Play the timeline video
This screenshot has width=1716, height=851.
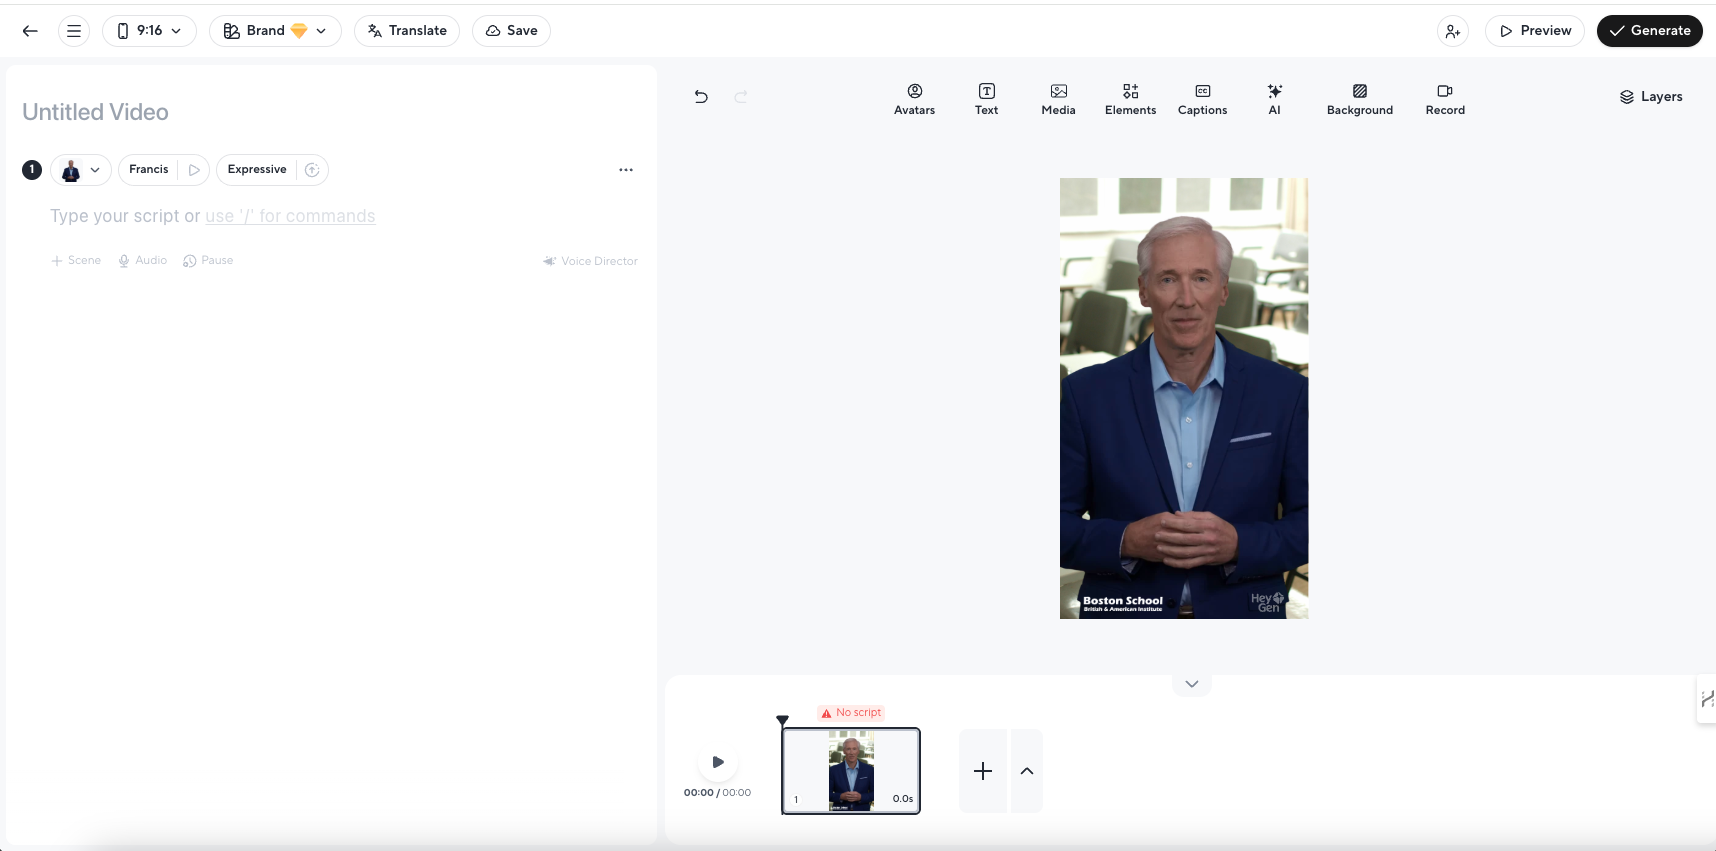(718, 762)
